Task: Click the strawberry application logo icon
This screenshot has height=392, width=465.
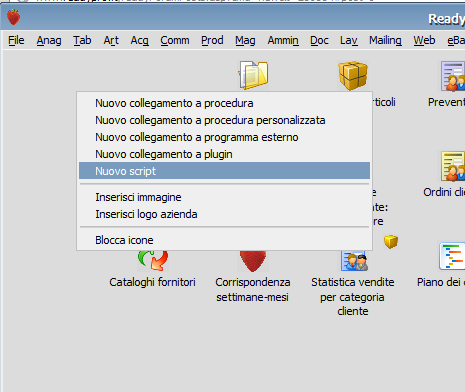Action: tap(14, 17)
